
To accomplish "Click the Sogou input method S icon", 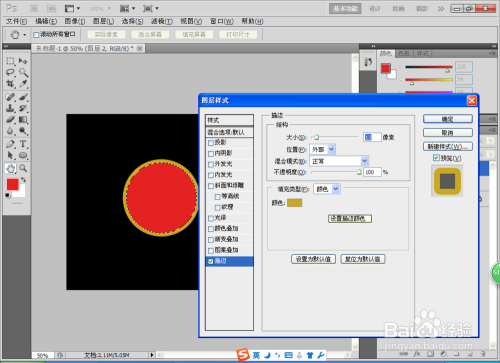I will pyautogui.click(x=243, y=355).
